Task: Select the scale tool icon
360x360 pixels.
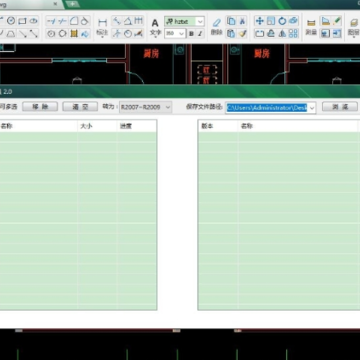Action: pyautogui.click(x=271, y=21)
